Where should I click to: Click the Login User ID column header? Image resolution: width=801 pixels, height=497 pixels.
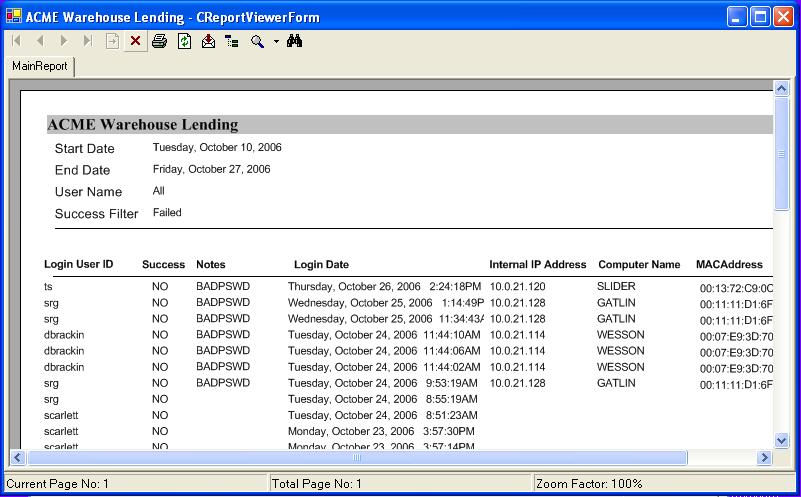pyautogui.click(x=79, y=264)
